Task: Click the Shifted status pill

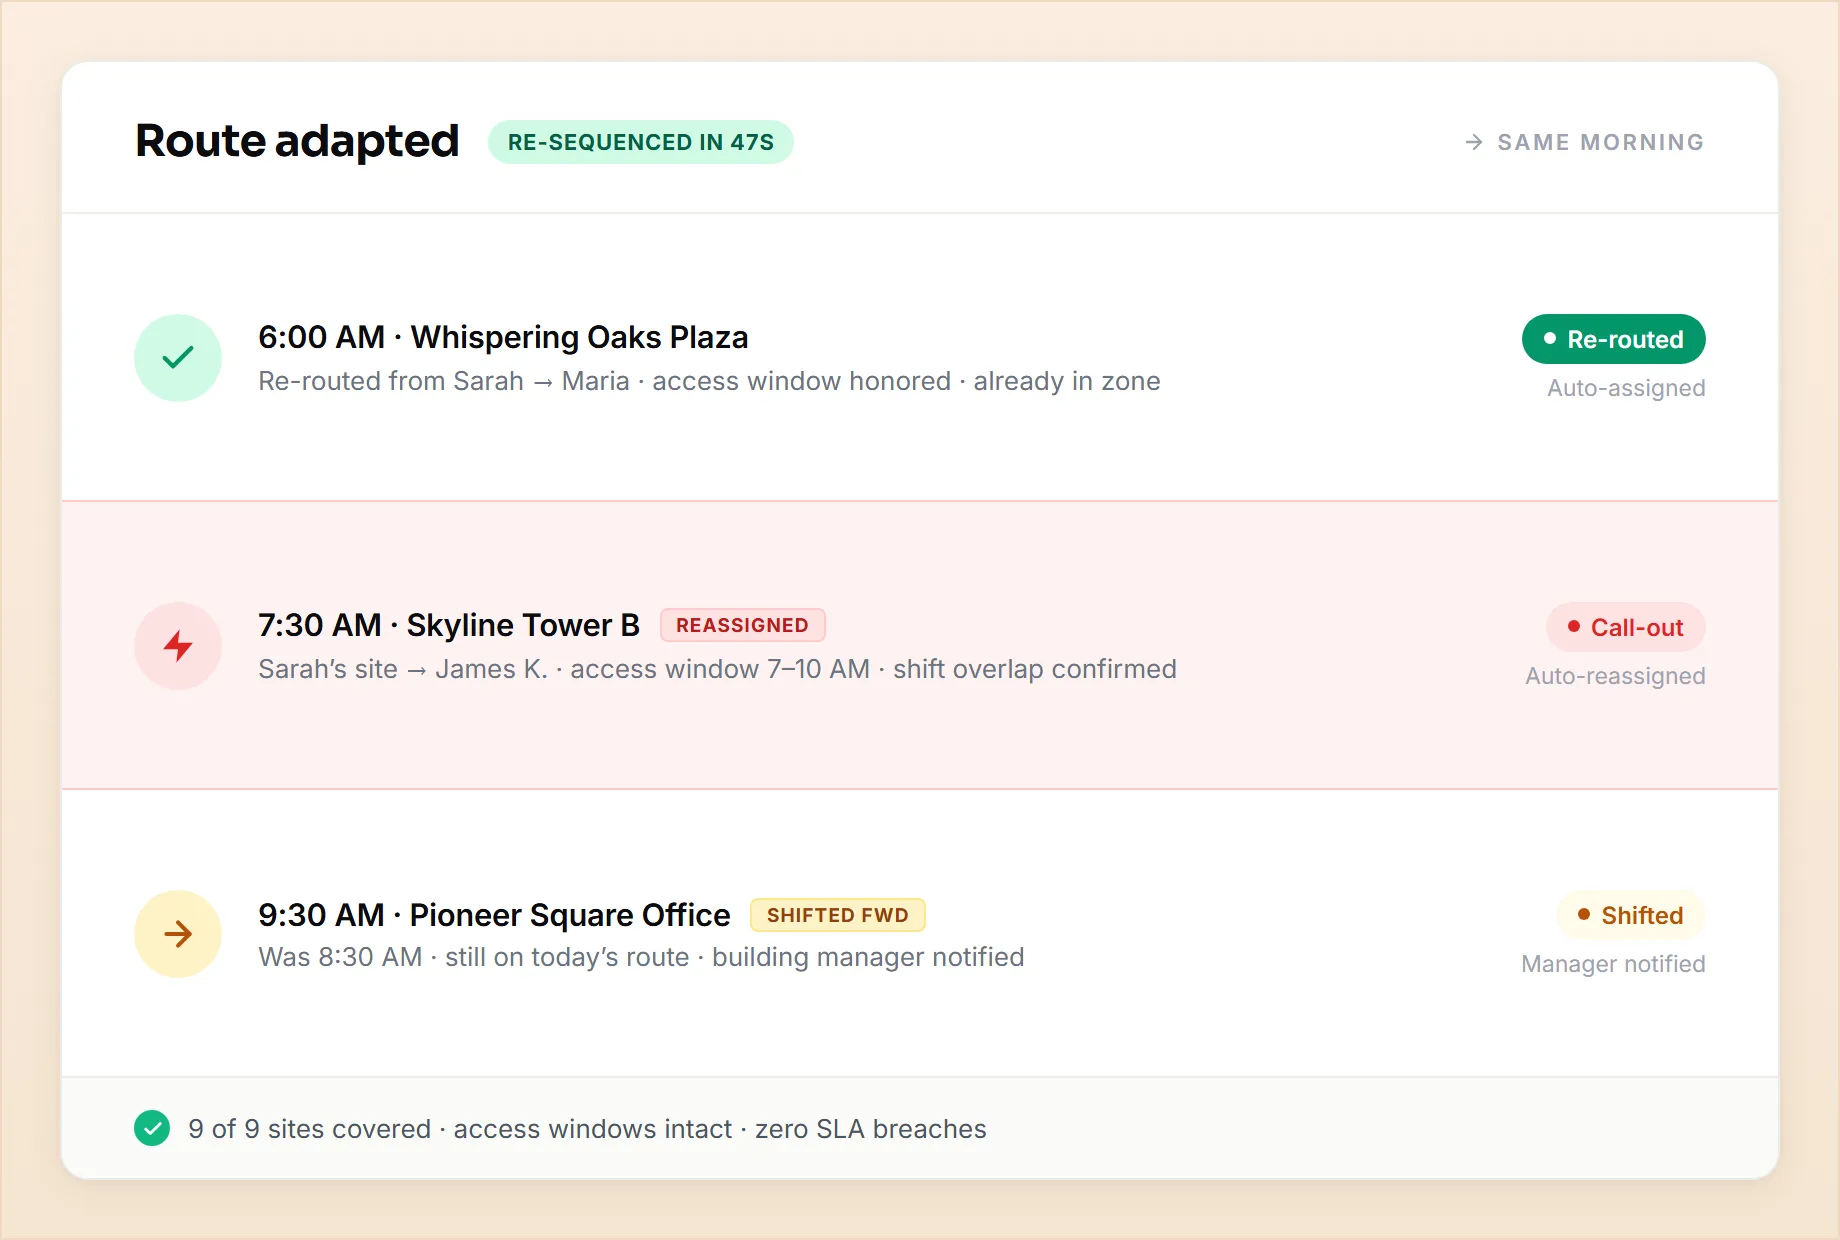Action: coord(1631,915)
